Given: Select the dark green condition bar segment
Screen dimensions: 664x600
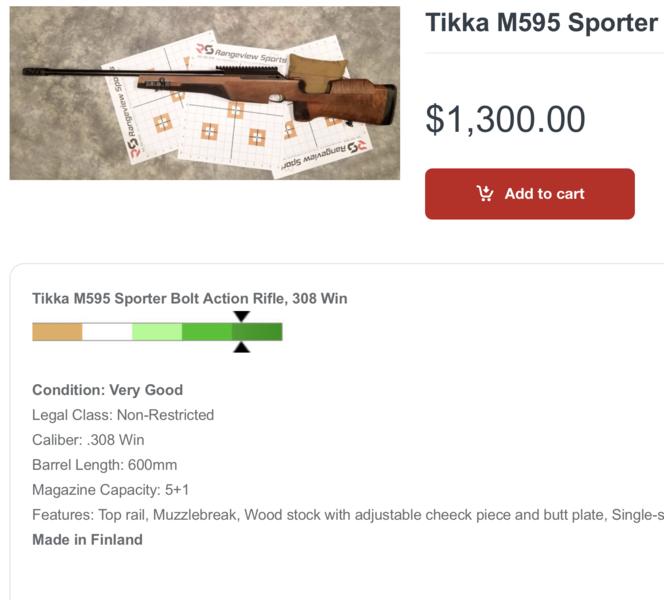Looking at the screenshot, I should click(x=257, y=332).
